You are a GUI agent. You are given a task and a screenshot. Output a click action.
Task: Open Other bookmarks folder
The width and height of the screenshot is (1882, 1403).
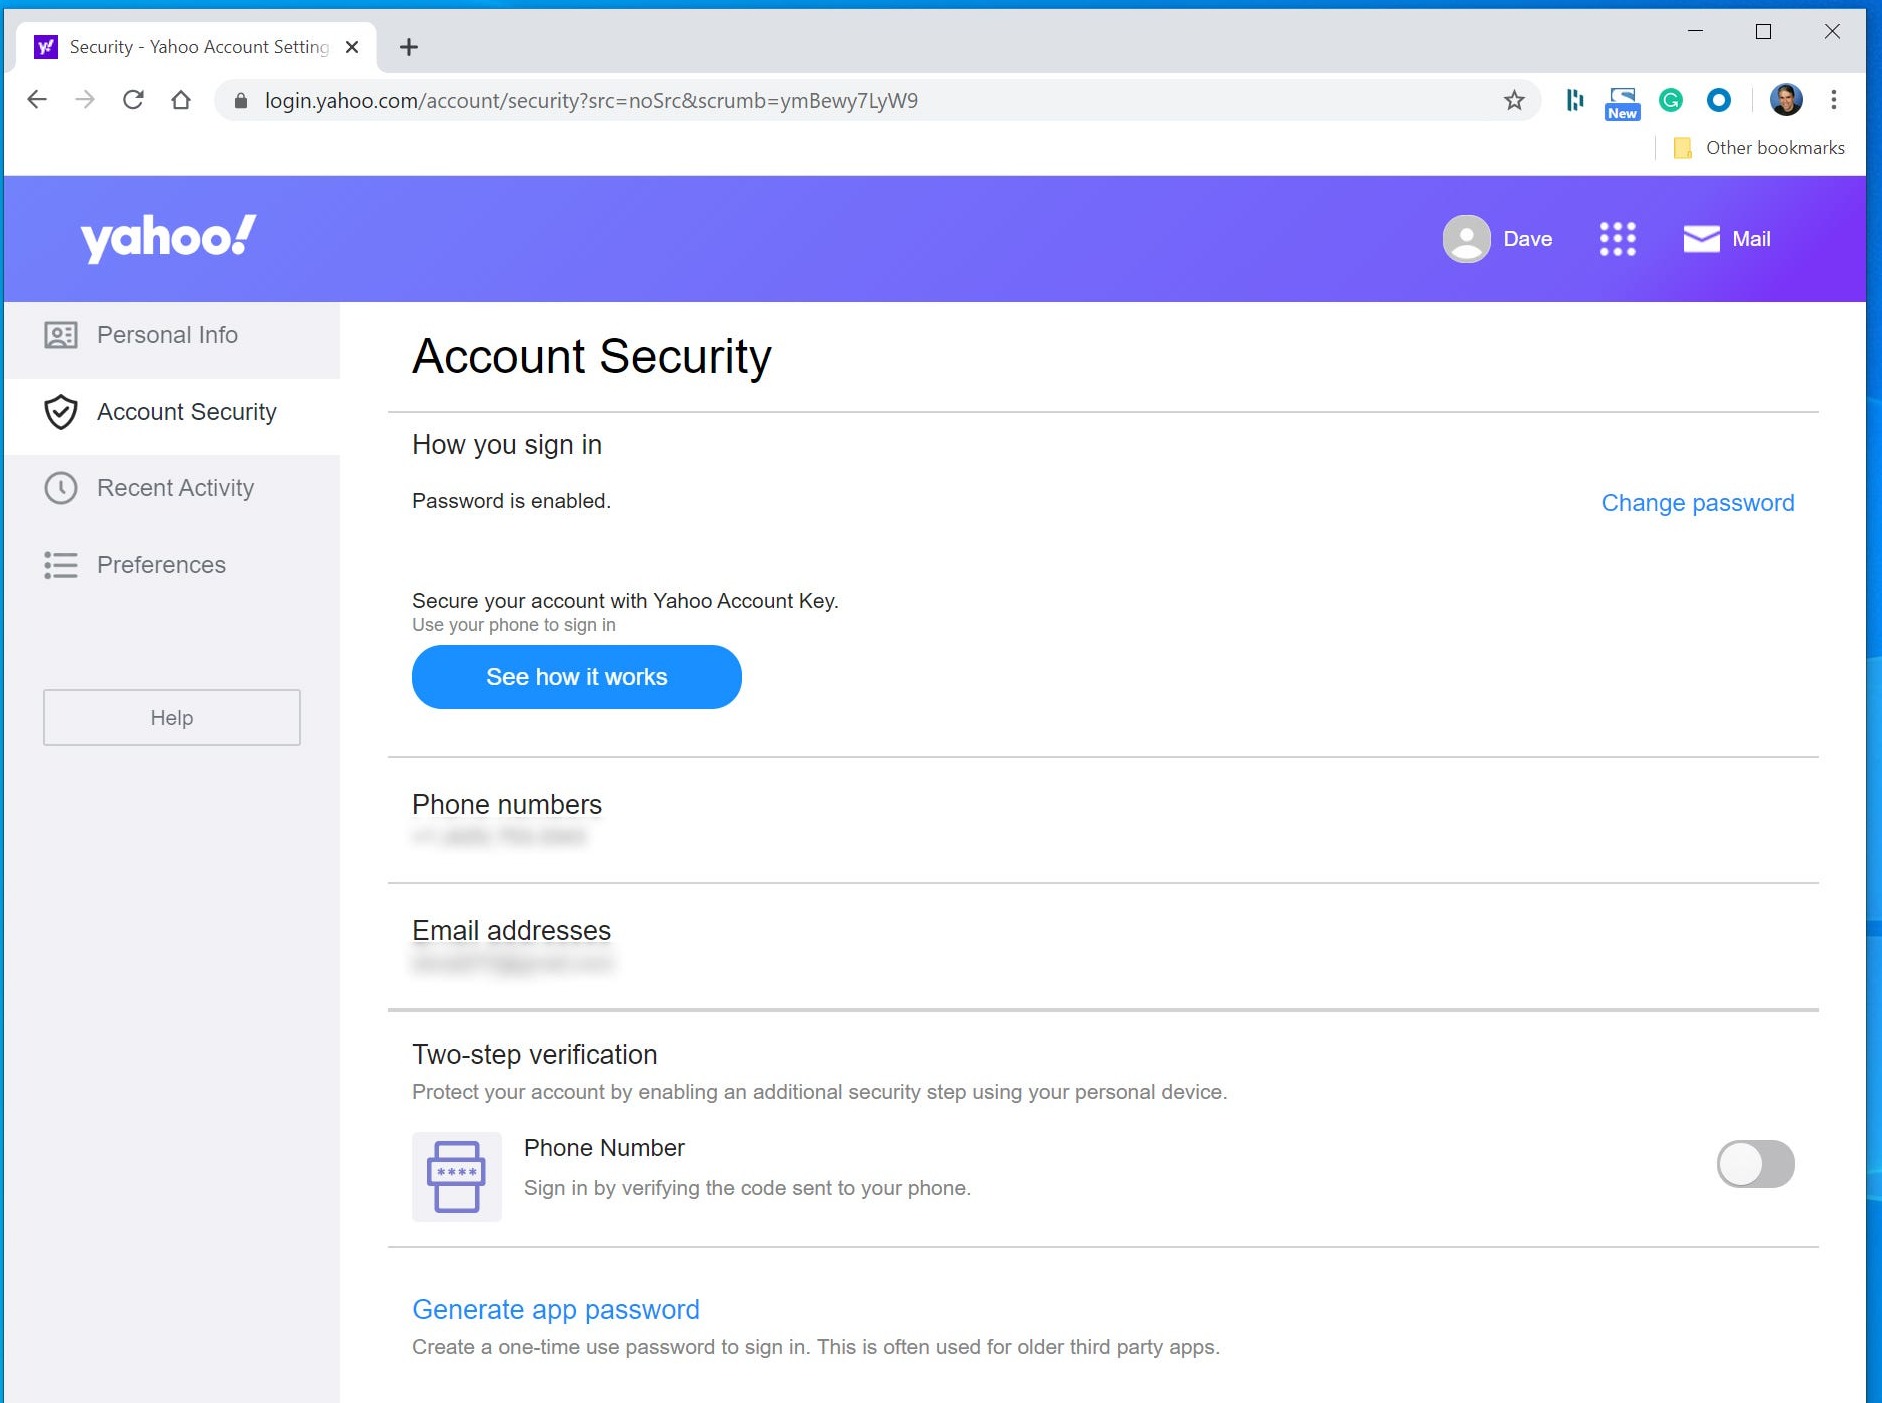[x=1759, y=148]
